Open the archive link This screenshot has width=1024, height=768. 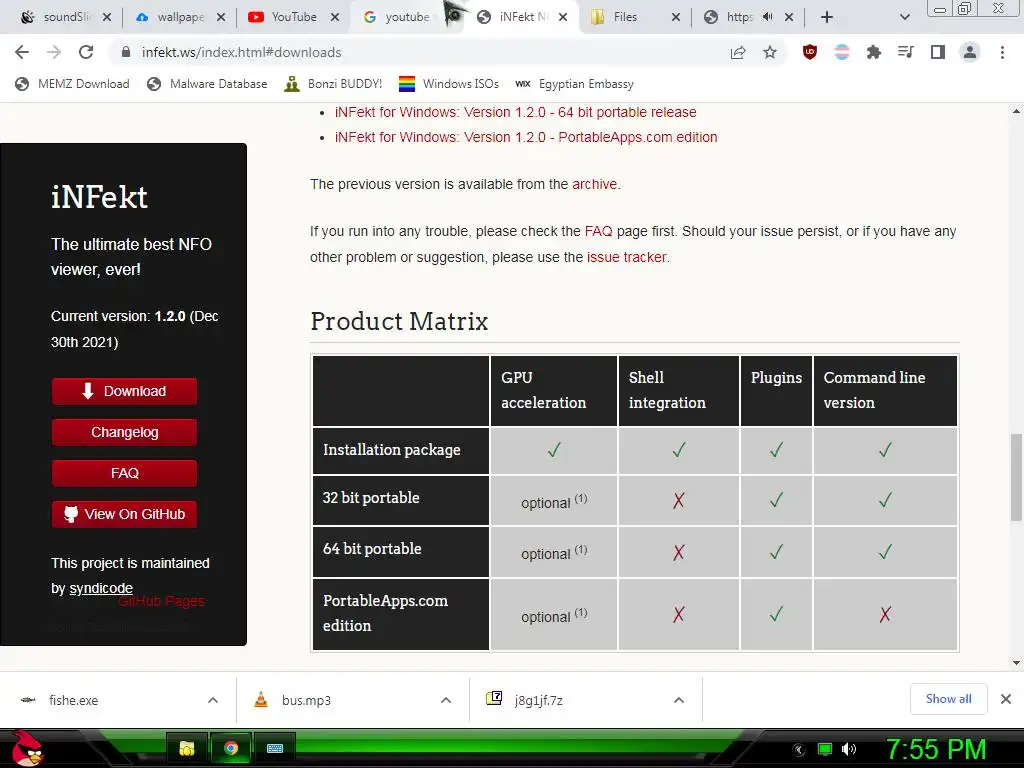click(x=594, y=184)
